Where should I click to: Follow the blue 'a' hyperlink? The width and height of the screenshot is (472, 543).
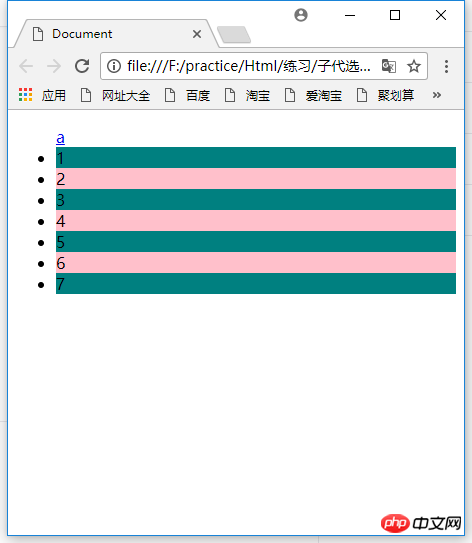(60, 138)
